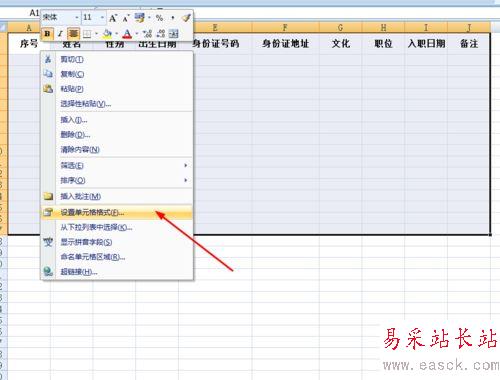The width and height of the screenshot is (500, 380).
Task: Choose 显示拼音字段(S) phonetic option
Action: 117,242
